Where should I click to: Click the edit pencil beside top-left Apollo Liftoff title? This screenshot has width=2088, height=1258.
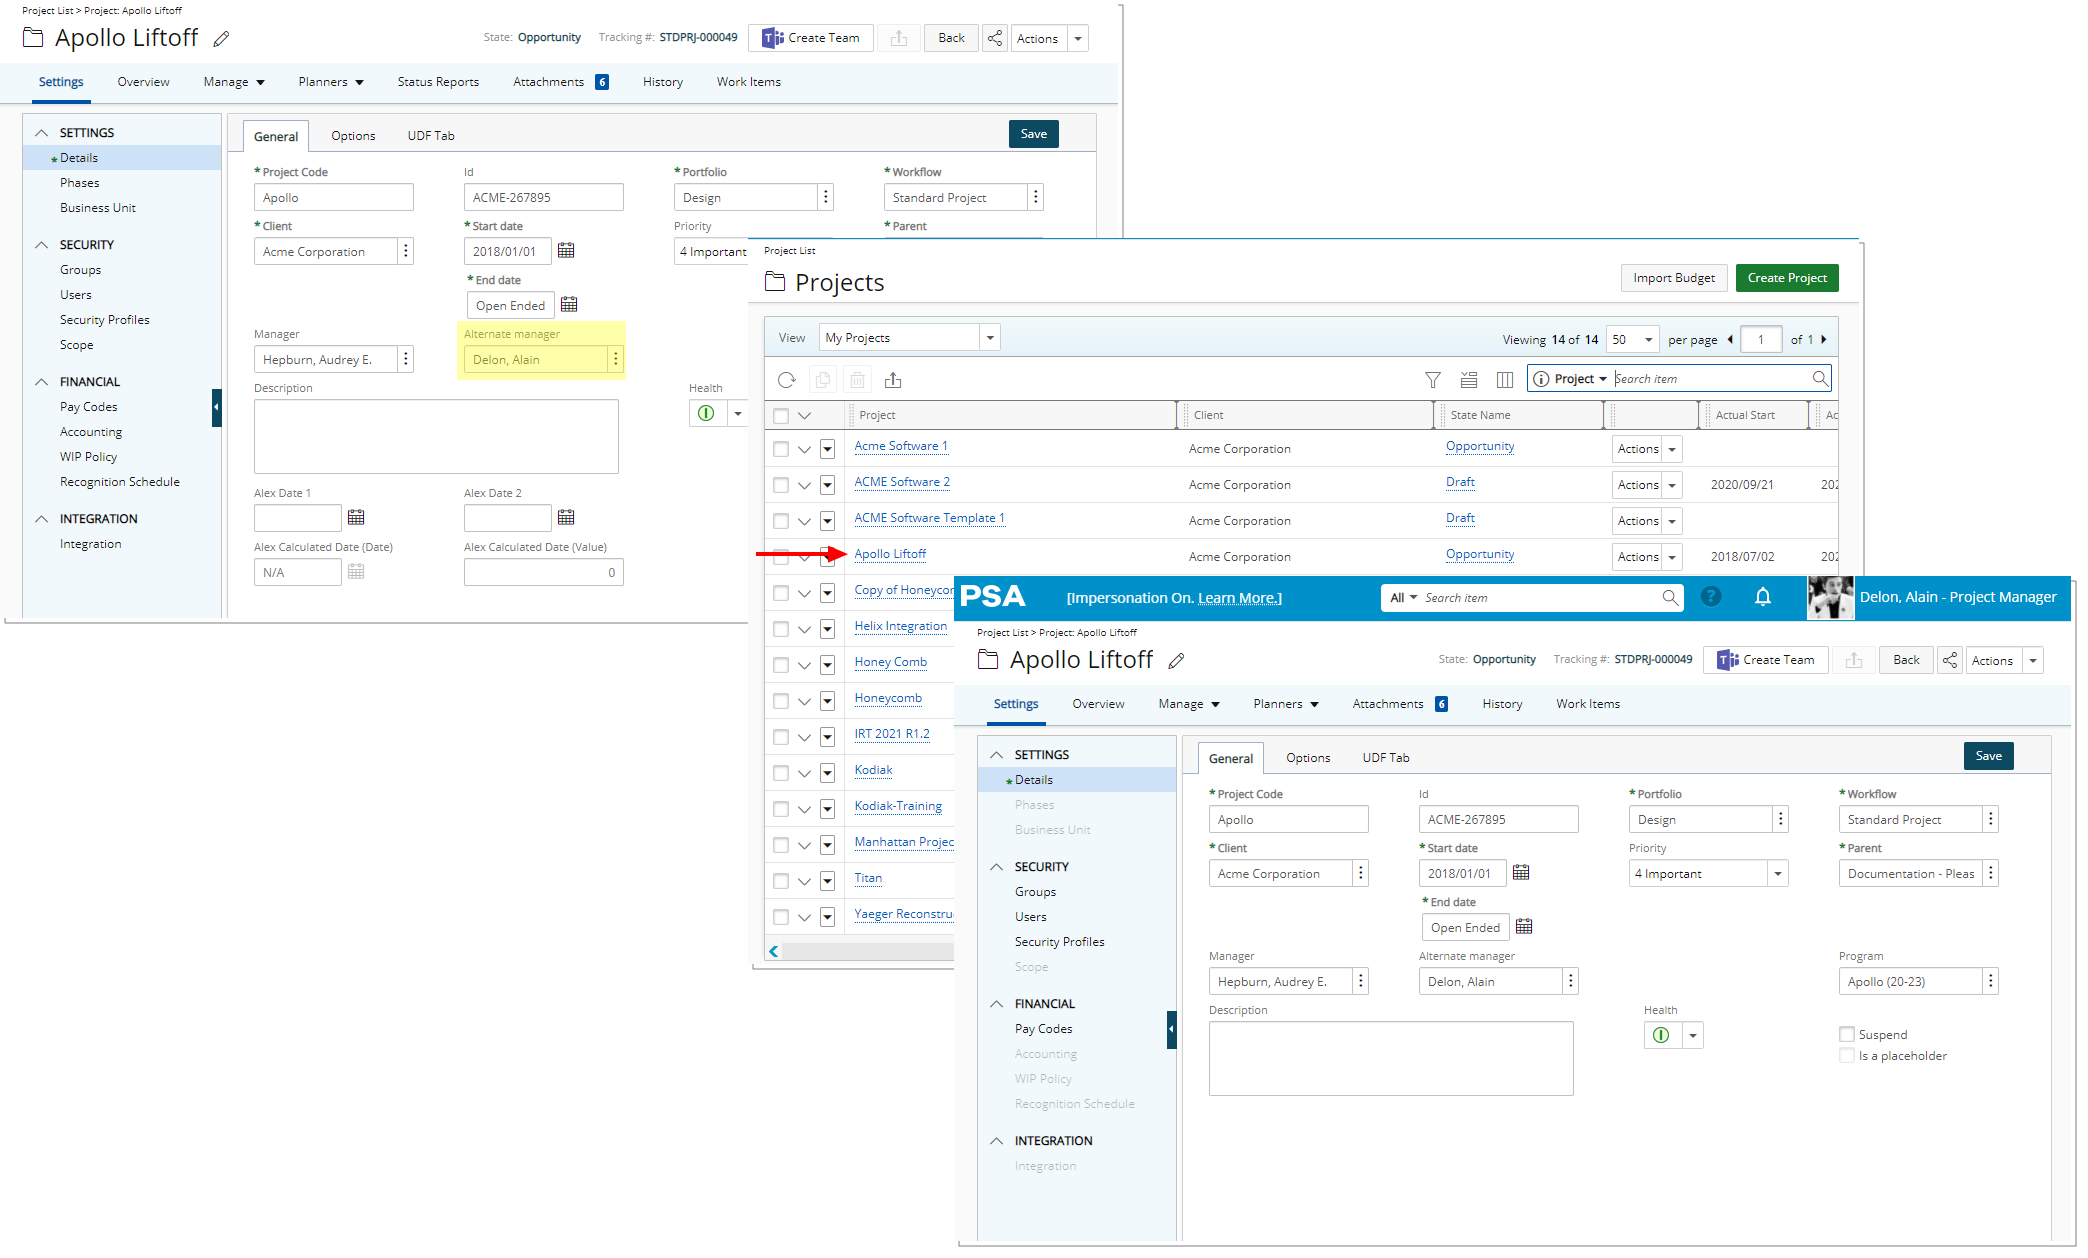[x=222, y=39]
